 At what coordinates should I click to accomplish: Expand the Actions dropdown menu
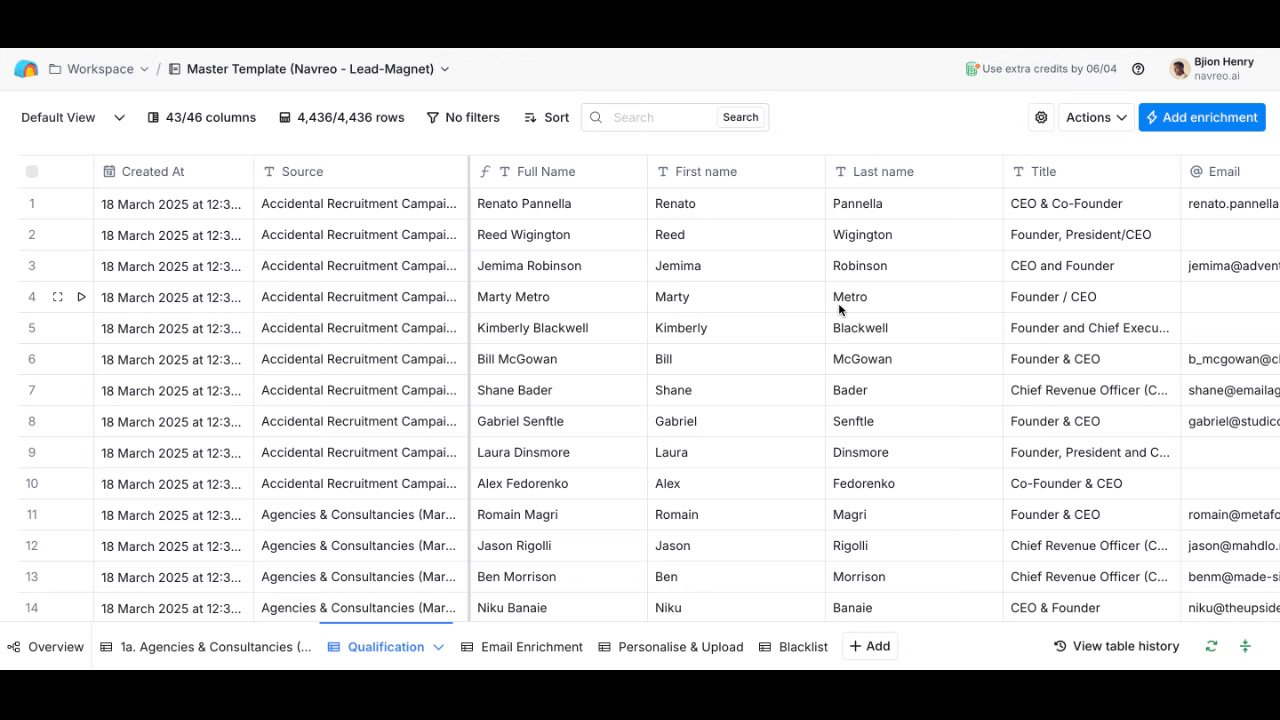click(1096, 117)
